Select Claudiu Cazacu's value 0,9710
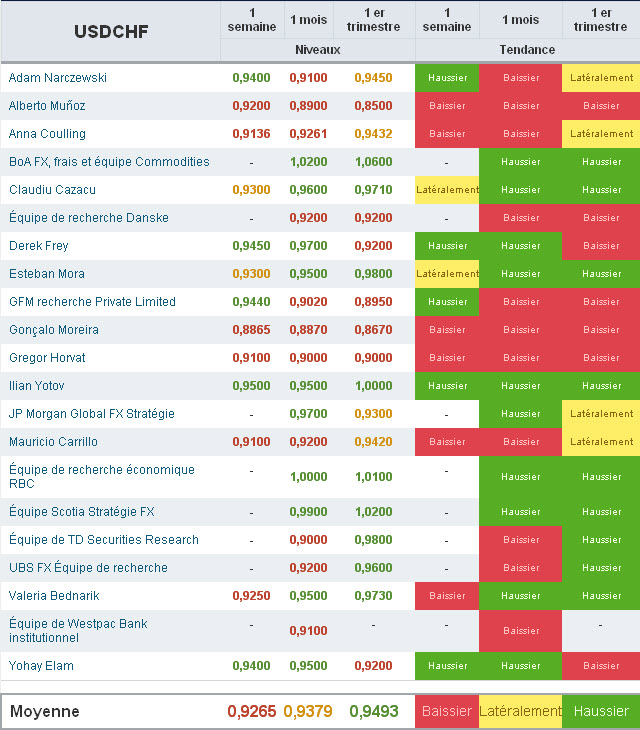The image size is (640, 730). coord(373,189)
